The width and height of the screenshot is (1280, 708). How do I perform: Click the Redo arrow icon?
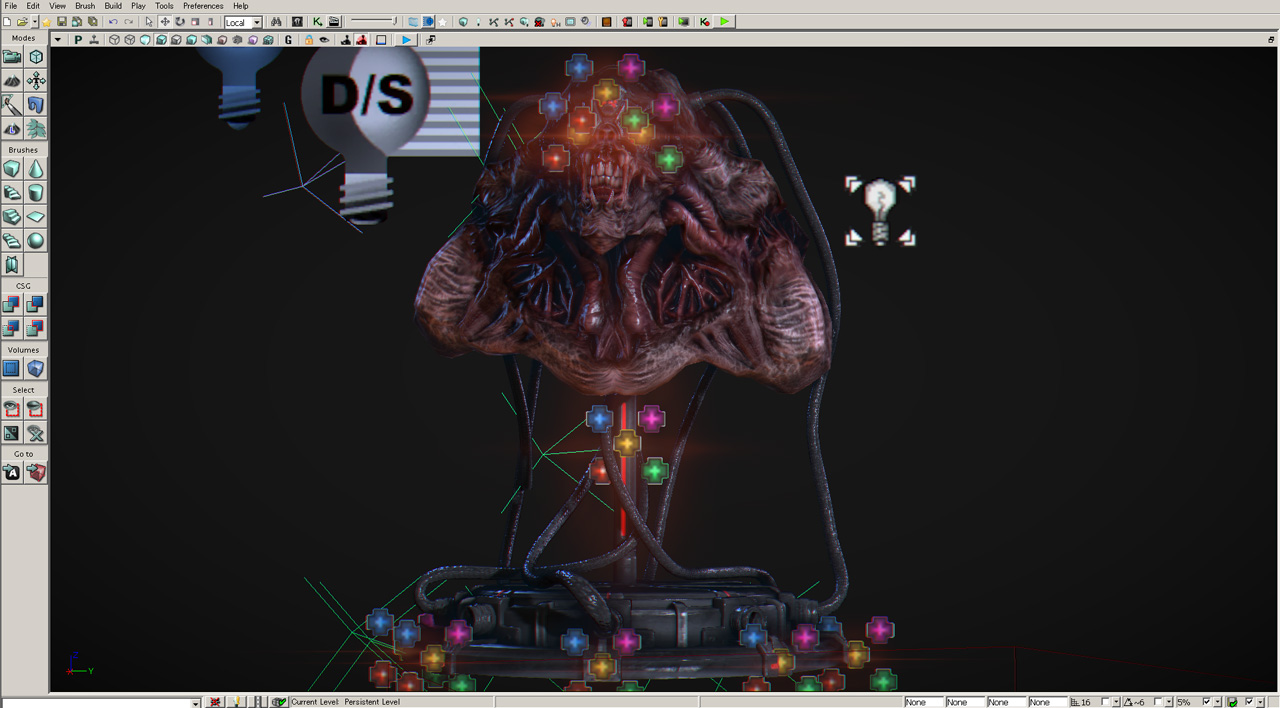coord(129,22)
